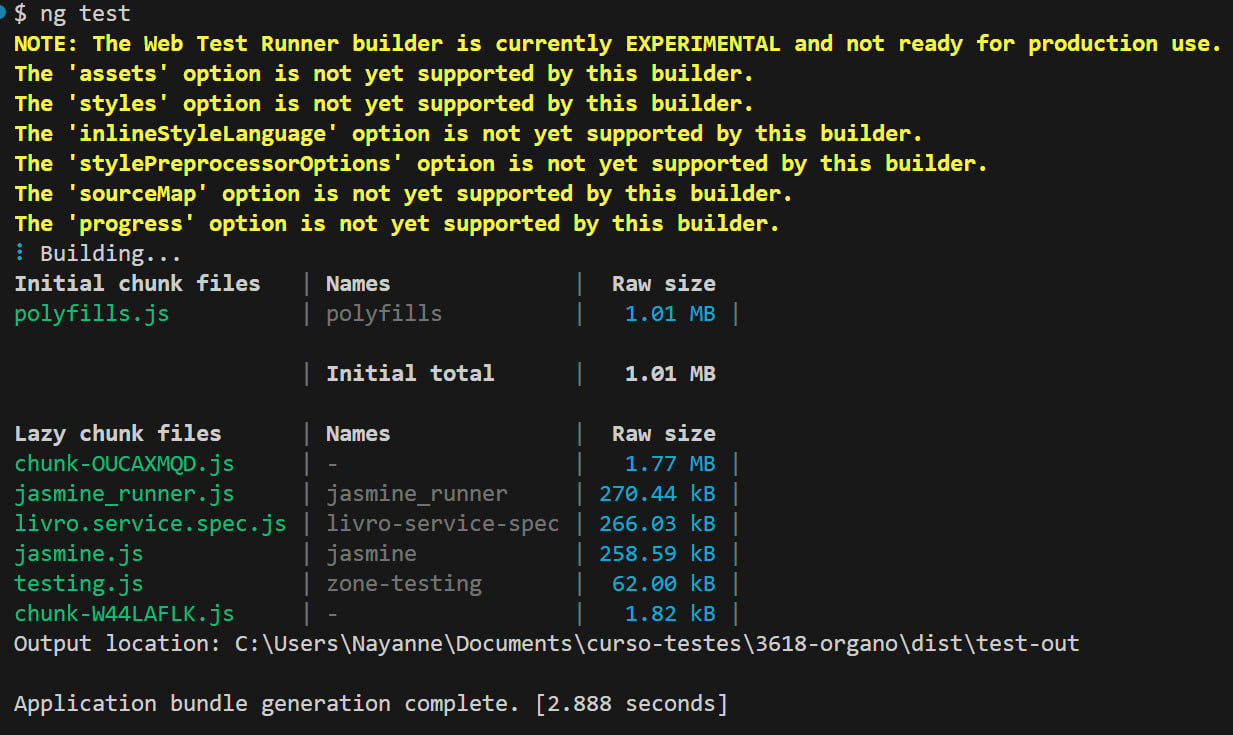The width and height of the screenshot is (1233, 735).
Task: Click the 1.77 MB size value
Action: (670, 464)
